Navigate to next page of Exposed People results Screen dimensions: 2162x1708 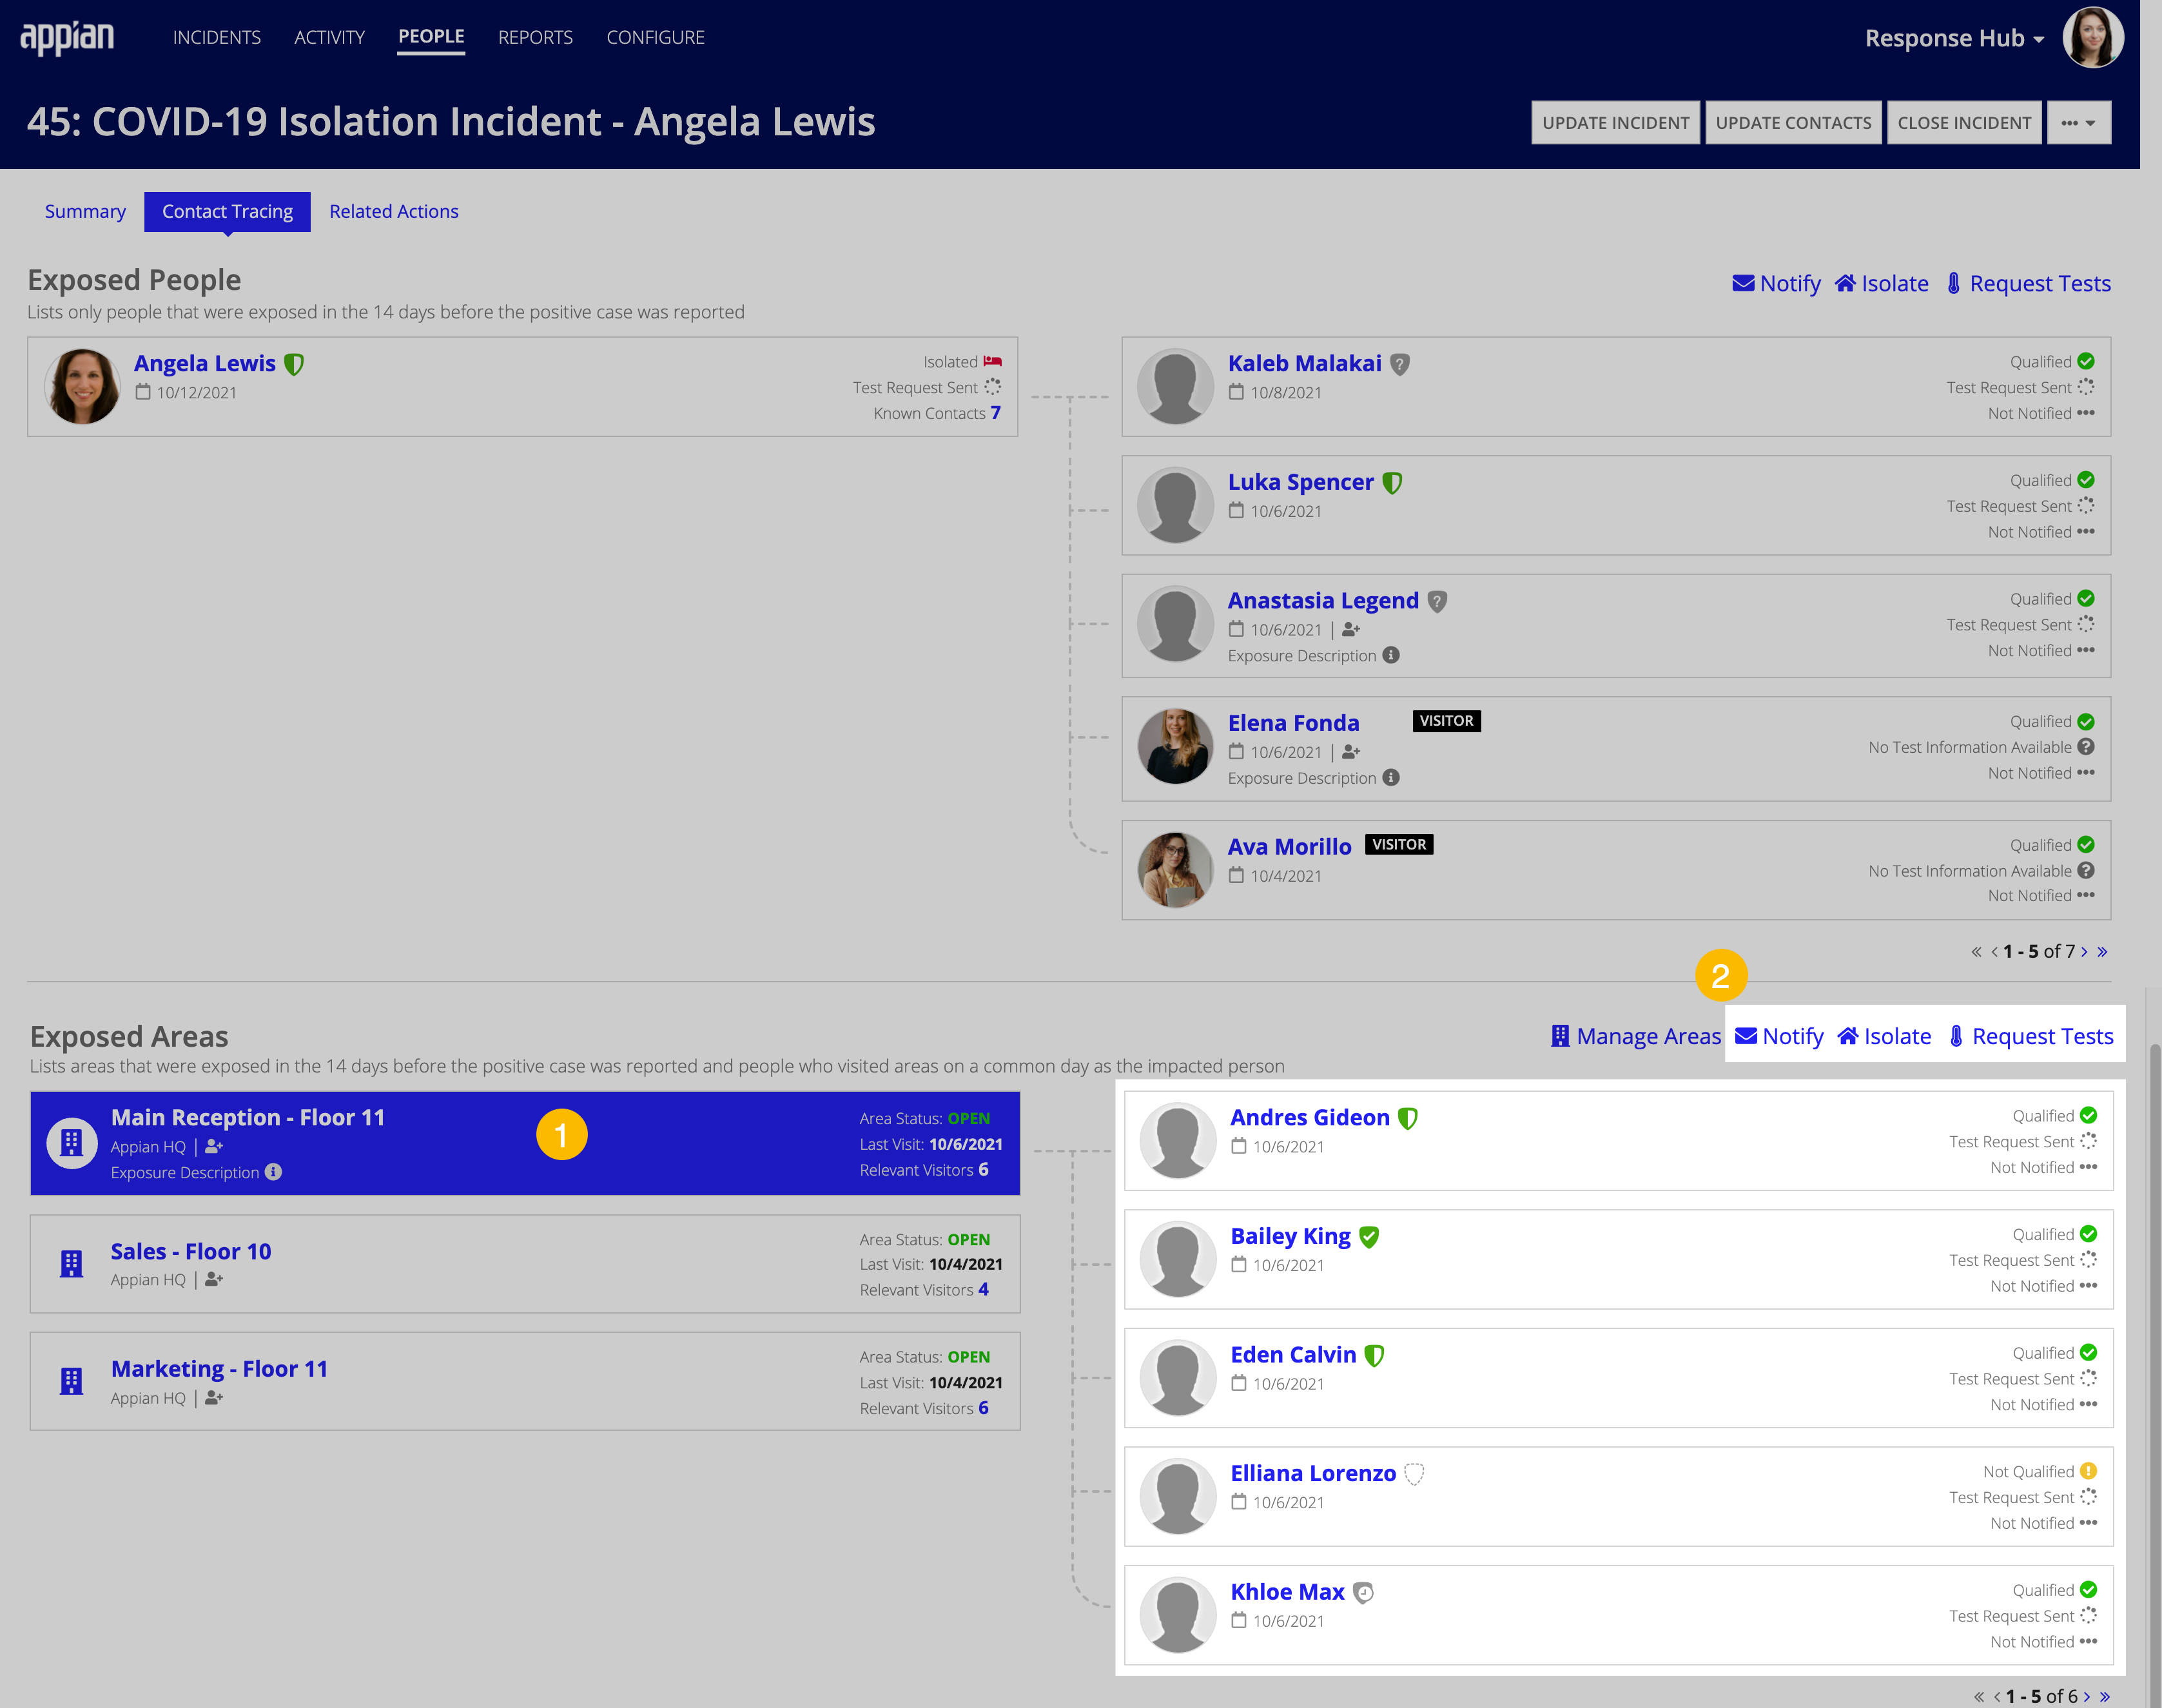coord(2079,951)
